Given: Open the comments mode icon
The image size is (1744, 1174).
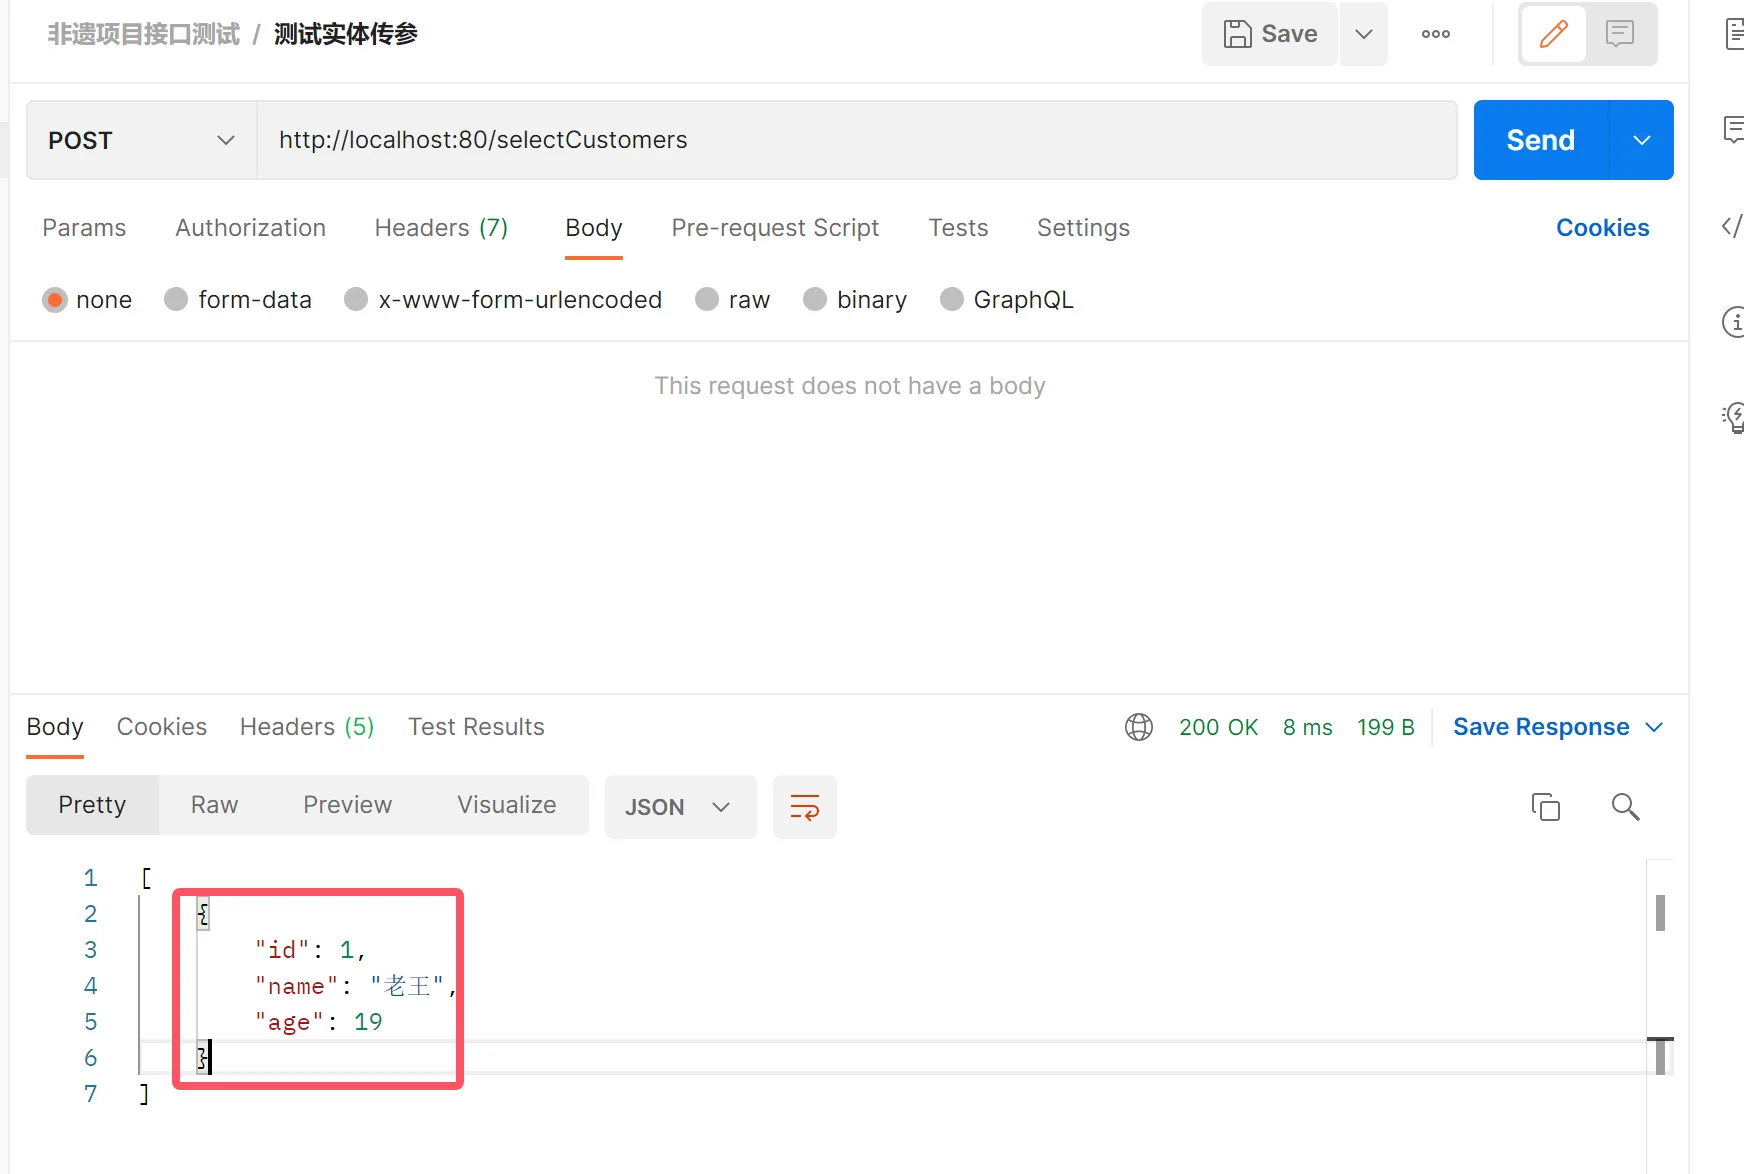Looking at the screenshot, I should point(1619,34).
